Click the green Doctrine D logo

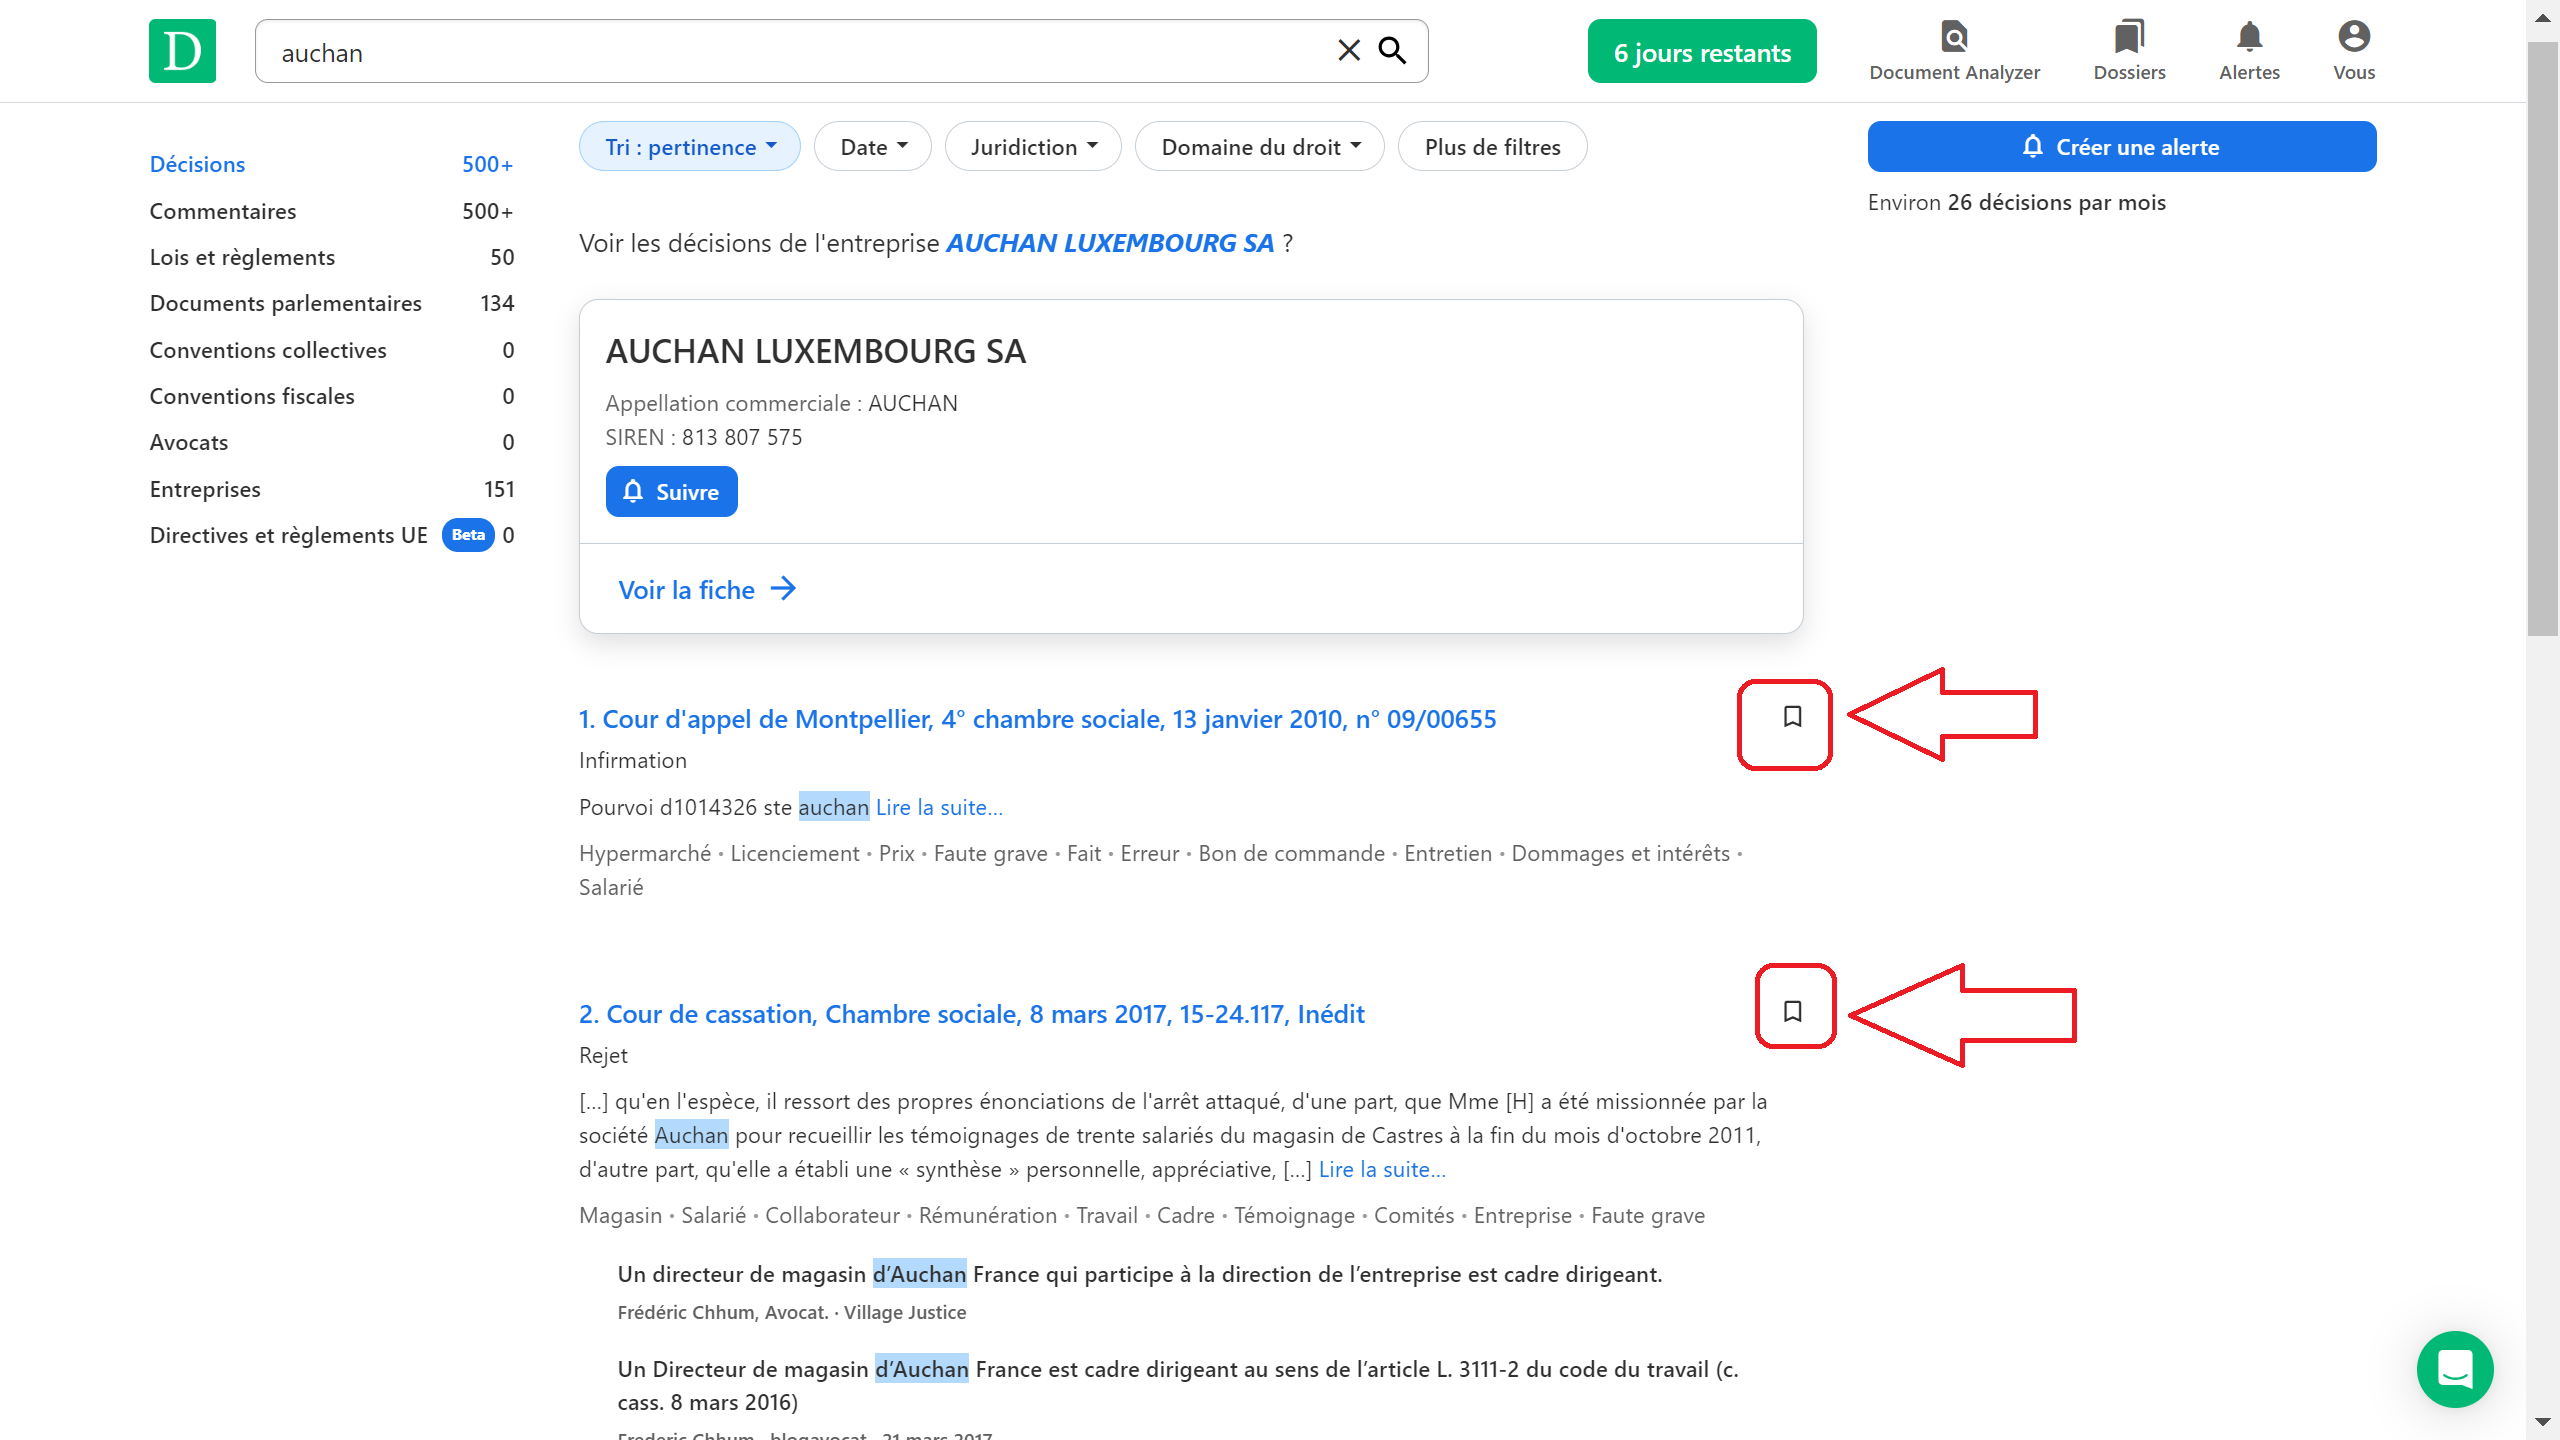(x=182, y=51)
